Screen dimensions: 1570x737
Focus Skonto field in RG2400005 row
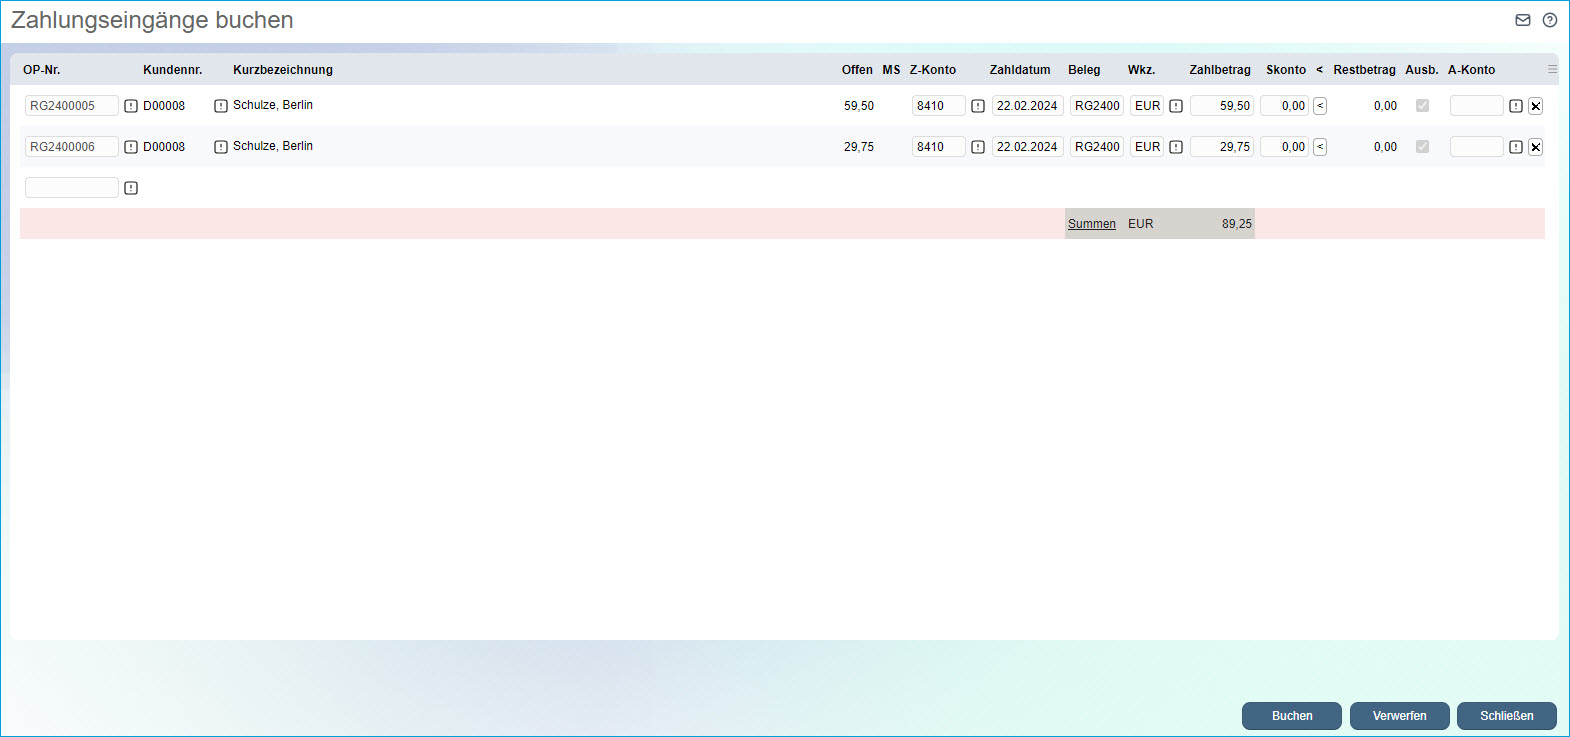tap(1284, 106)
